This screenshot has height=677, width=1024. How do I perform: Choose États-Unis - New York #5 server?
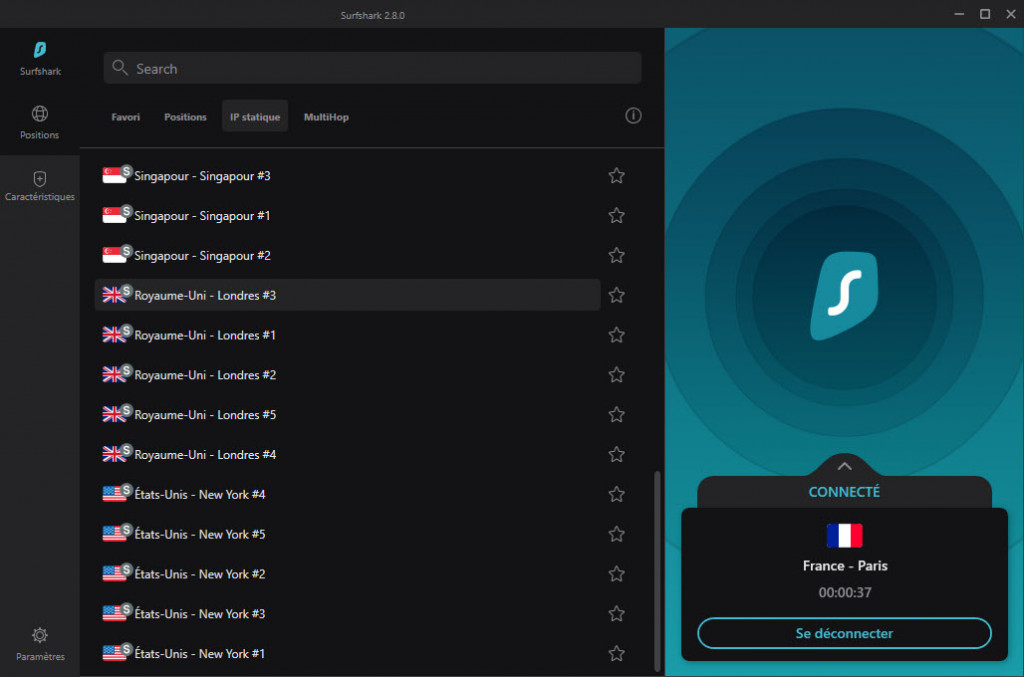coord(347,534)
